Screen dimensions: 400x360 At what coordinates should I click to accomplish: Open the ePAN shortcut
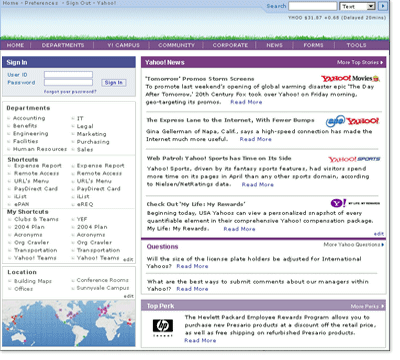[x=22, y=204]
